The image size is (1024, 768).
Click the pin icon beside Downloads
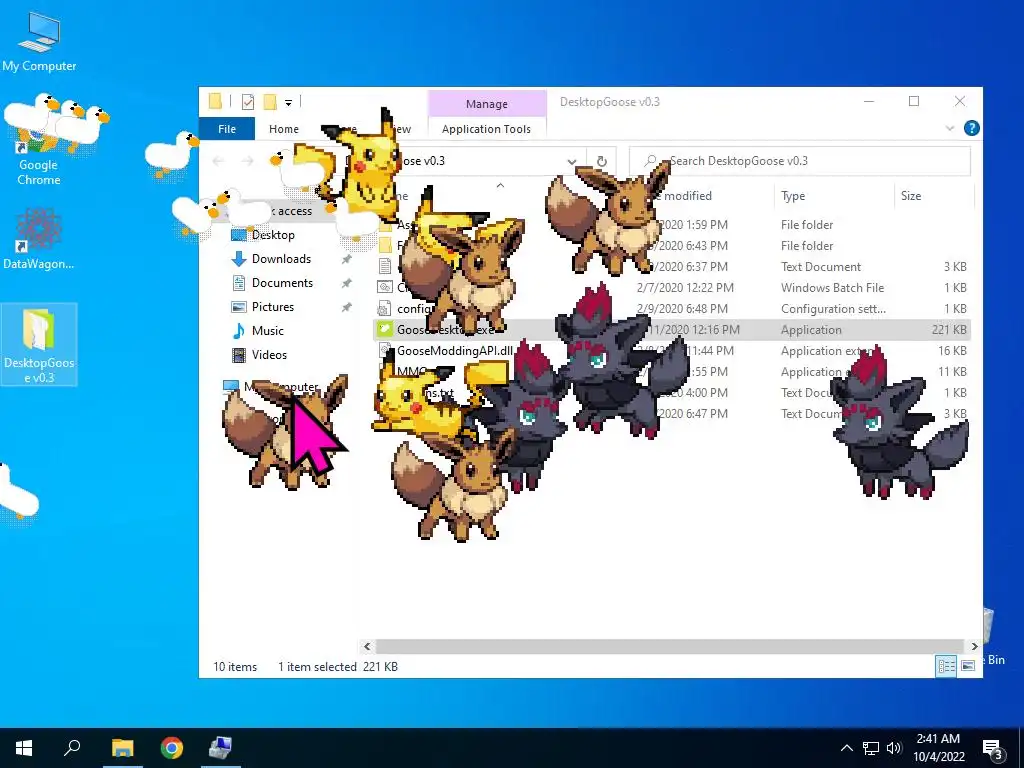coord(346,259)
